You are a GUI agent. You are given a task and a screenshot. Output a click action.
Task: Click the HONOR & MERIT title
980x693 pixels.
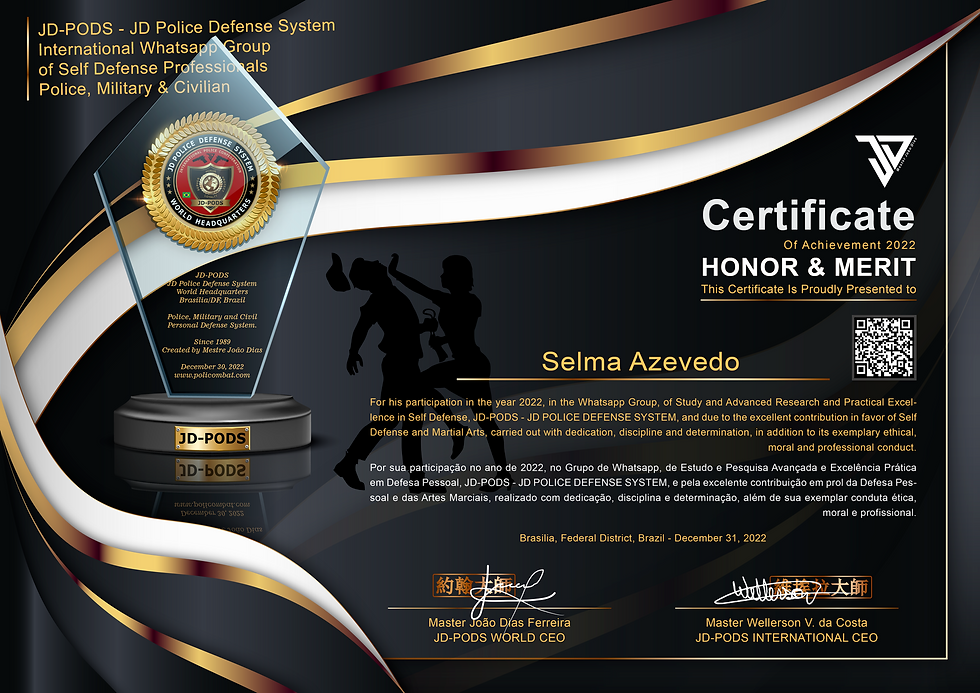coord(808,267)
